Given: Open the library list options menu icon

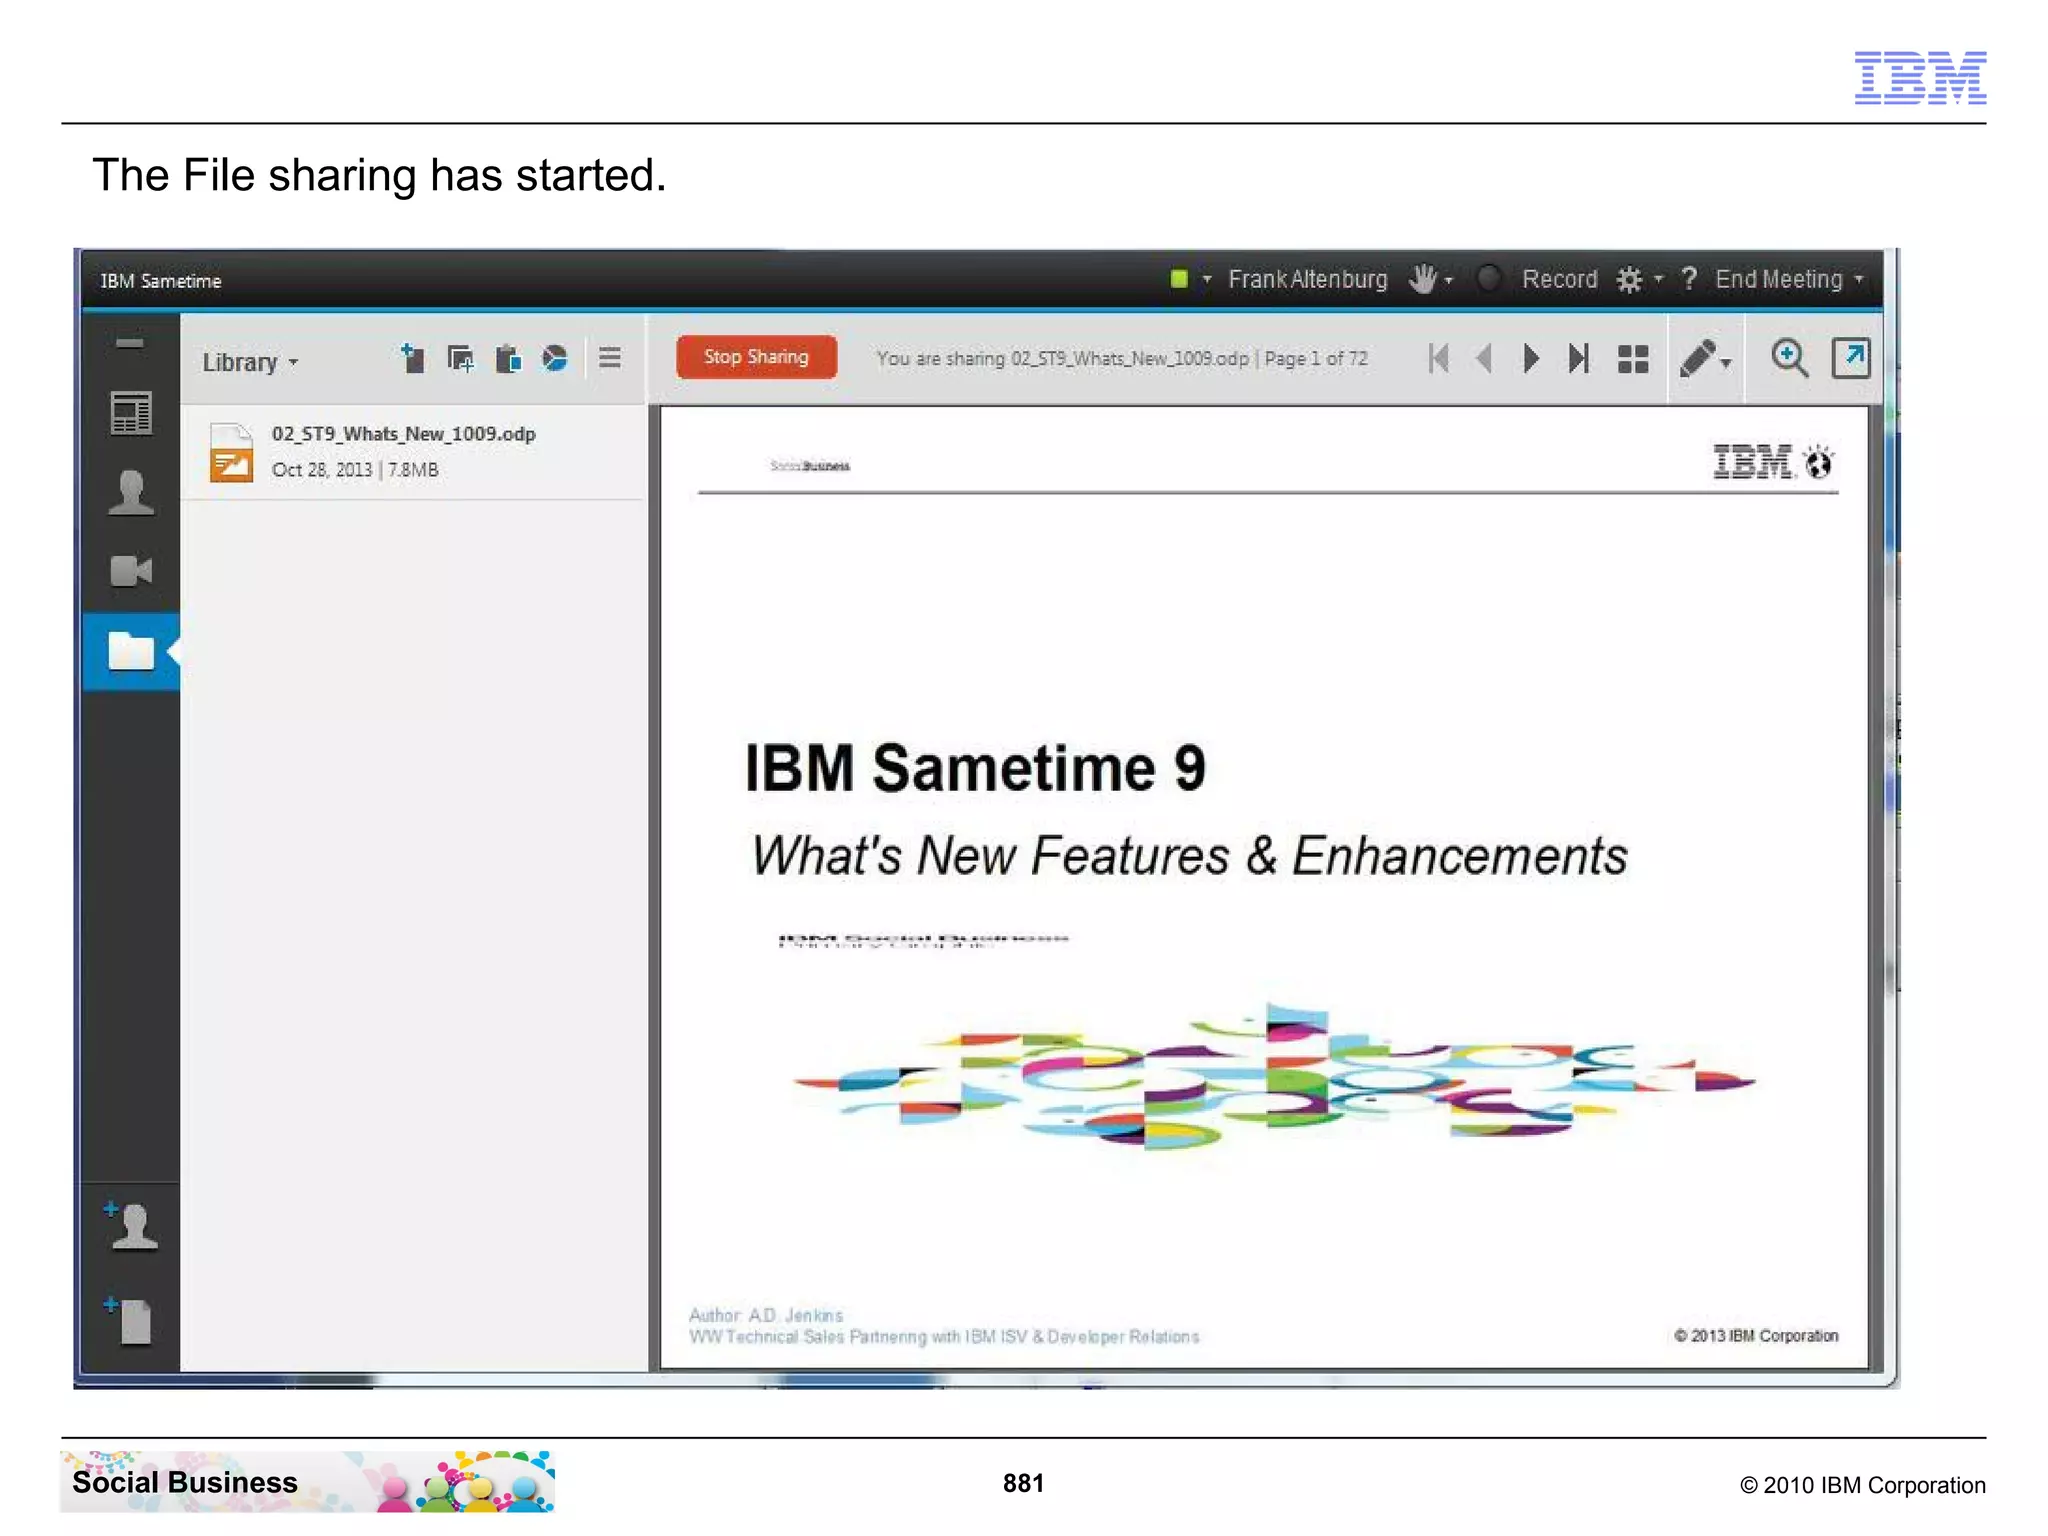Looking at the screenshot, I should (610, 357).
